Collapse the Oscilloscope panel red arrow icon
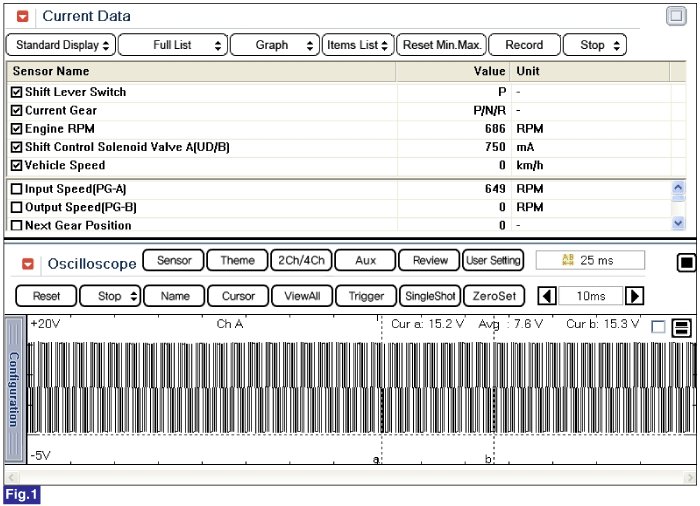700x506 pixels. click(28, 264)
